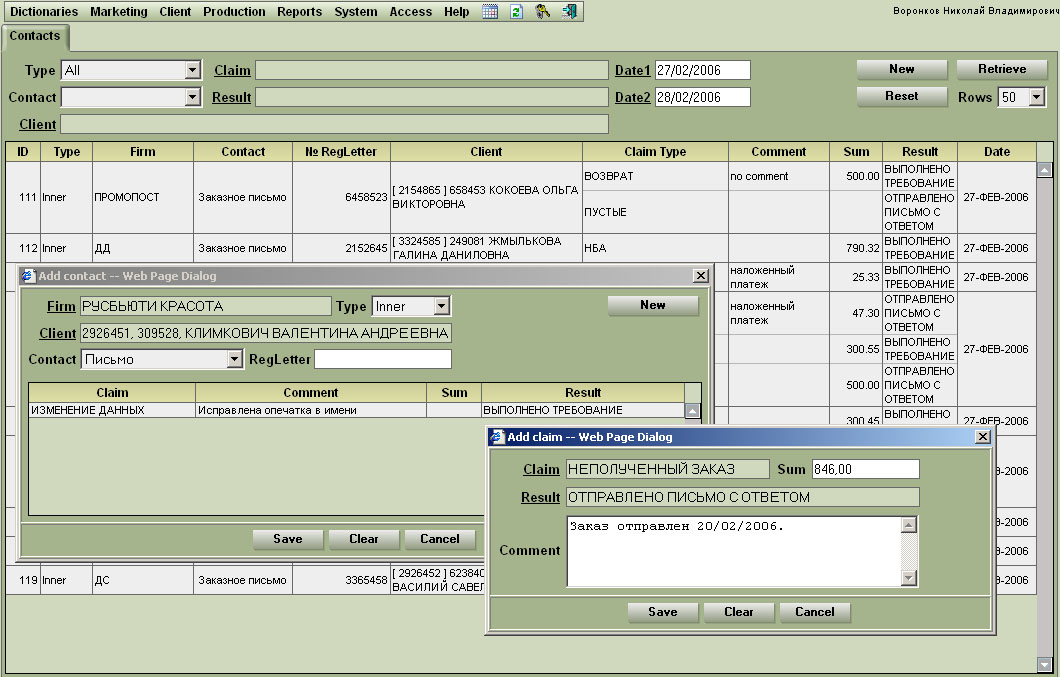1060x677 pixels.
Task: Click the Date1 field with 27/02/2006
Action: [702, 70]
